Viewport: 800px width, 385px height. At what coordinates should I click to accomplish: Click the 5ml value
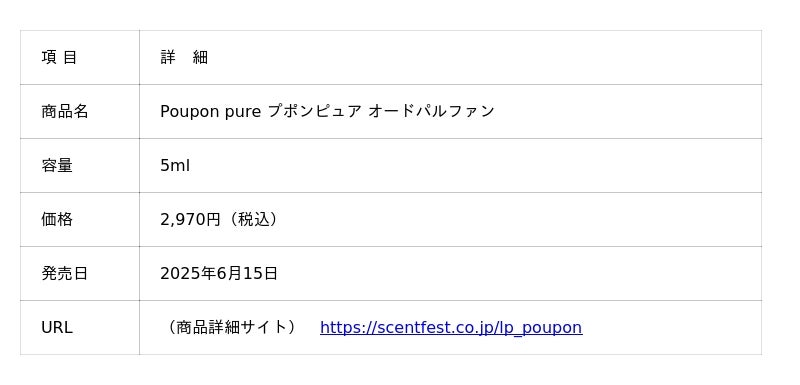click(175, 165)
